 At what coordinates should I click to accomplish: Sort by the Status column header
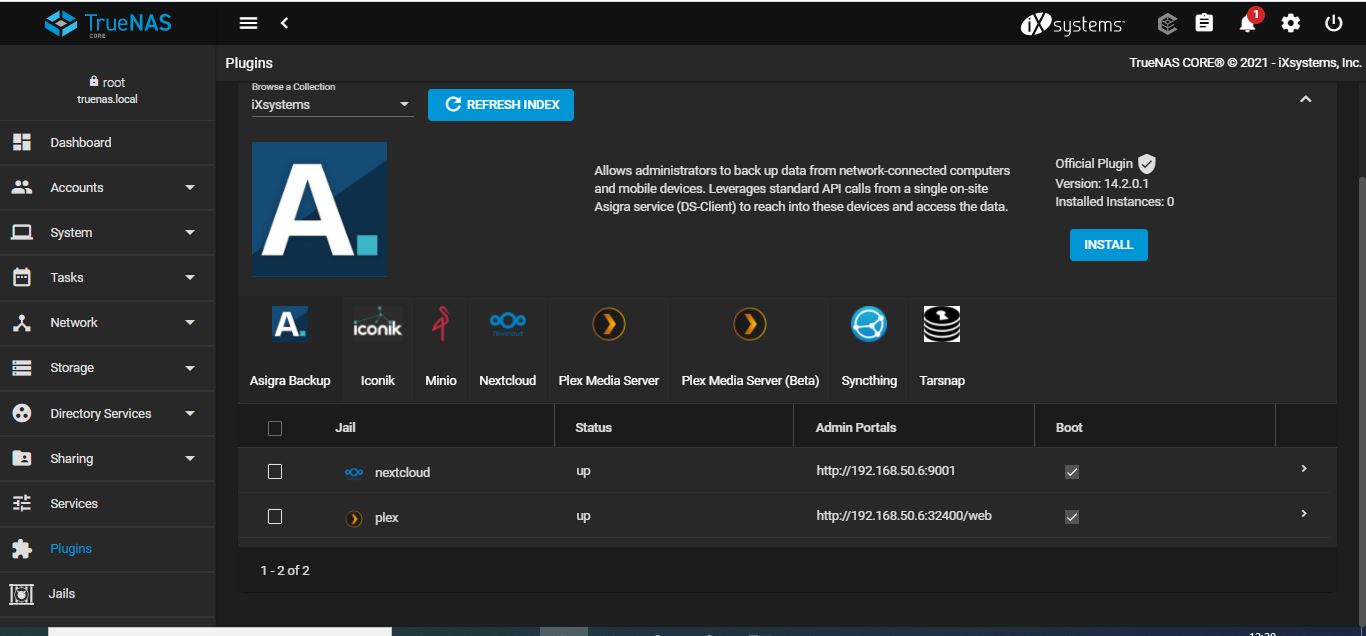593,427
